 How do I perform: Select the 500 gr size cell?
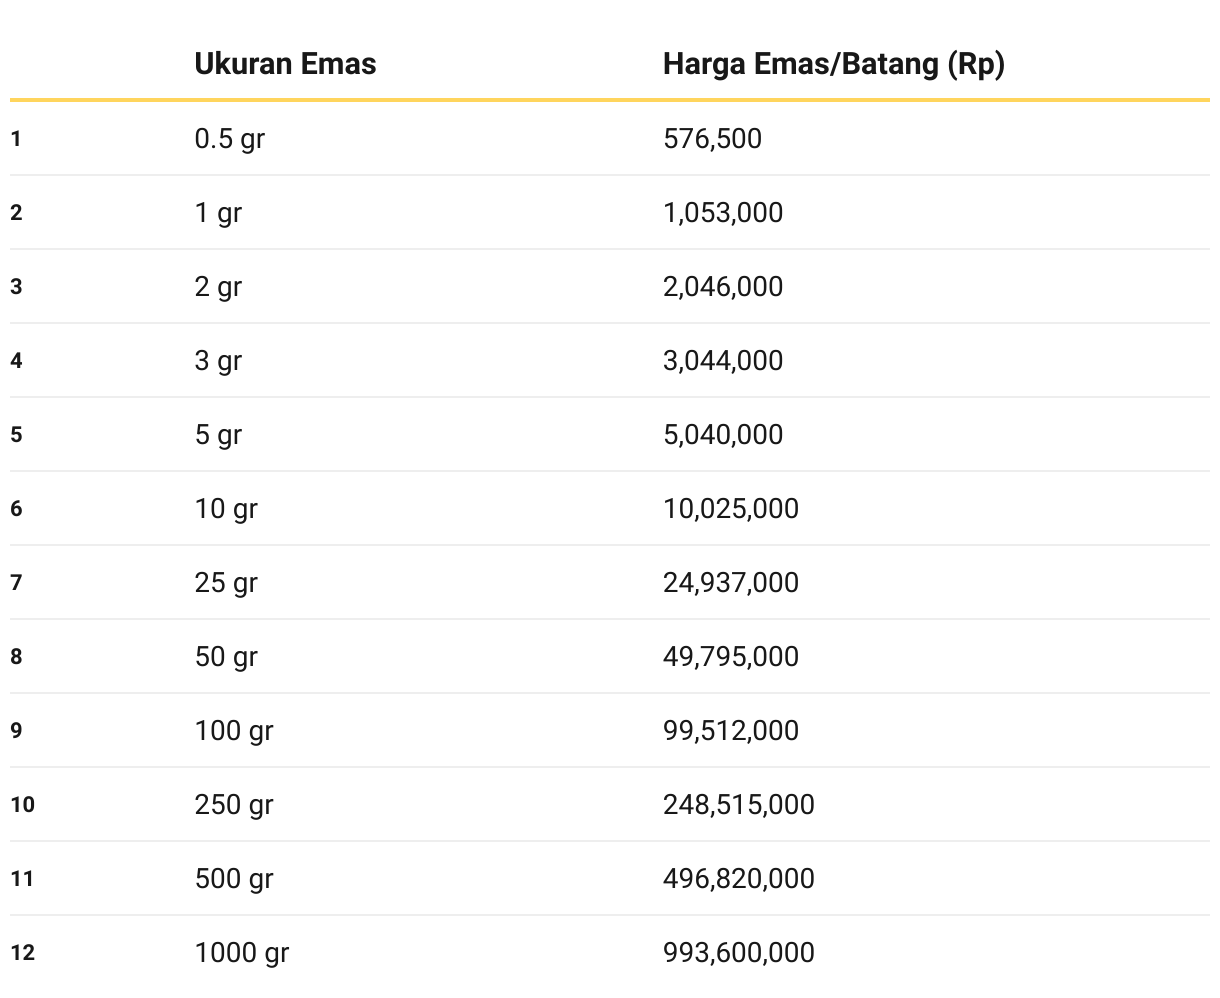[x=234, y=878]
